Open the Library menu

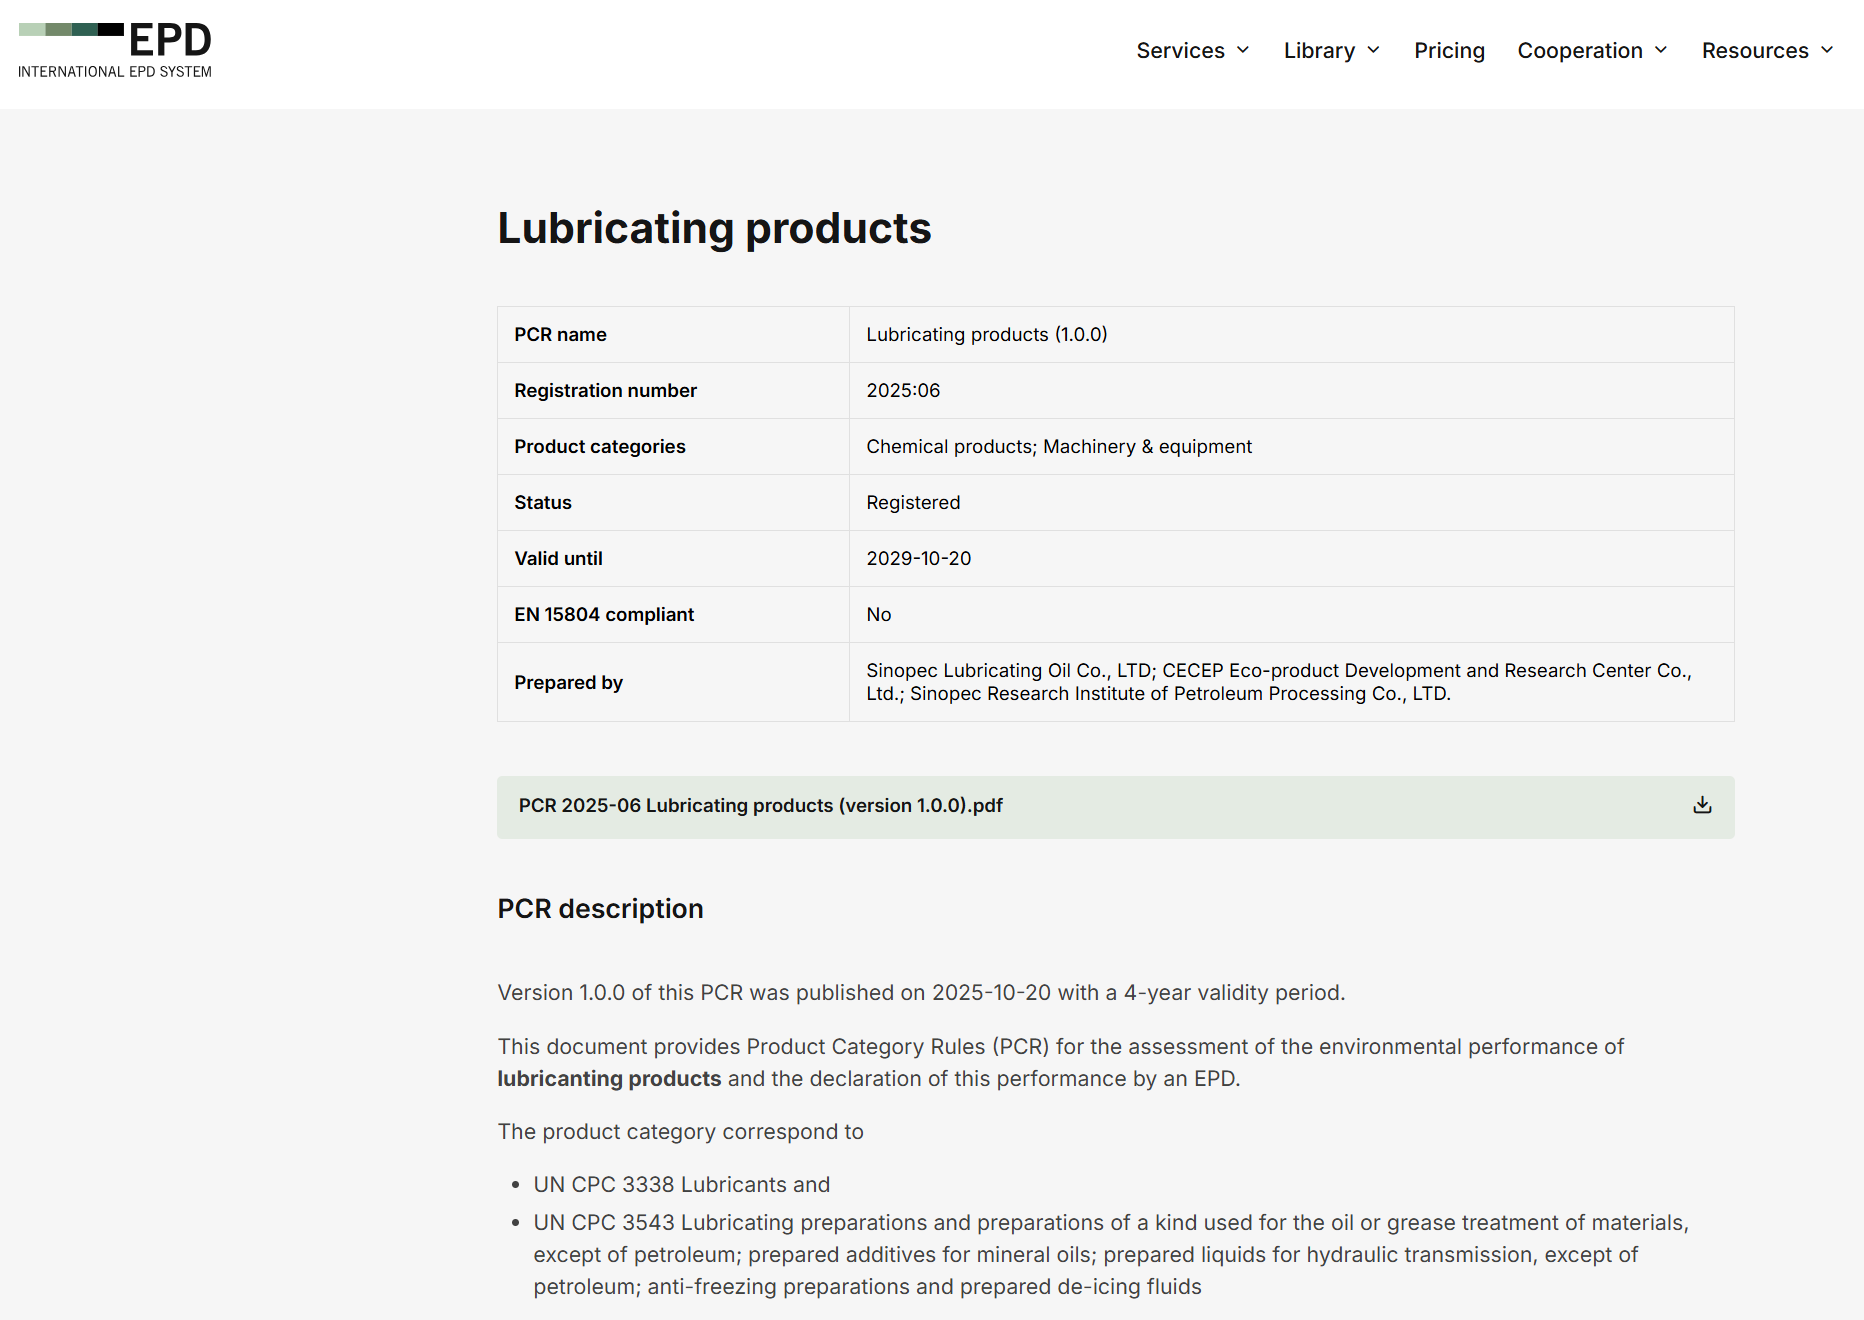pos(1319,50)
